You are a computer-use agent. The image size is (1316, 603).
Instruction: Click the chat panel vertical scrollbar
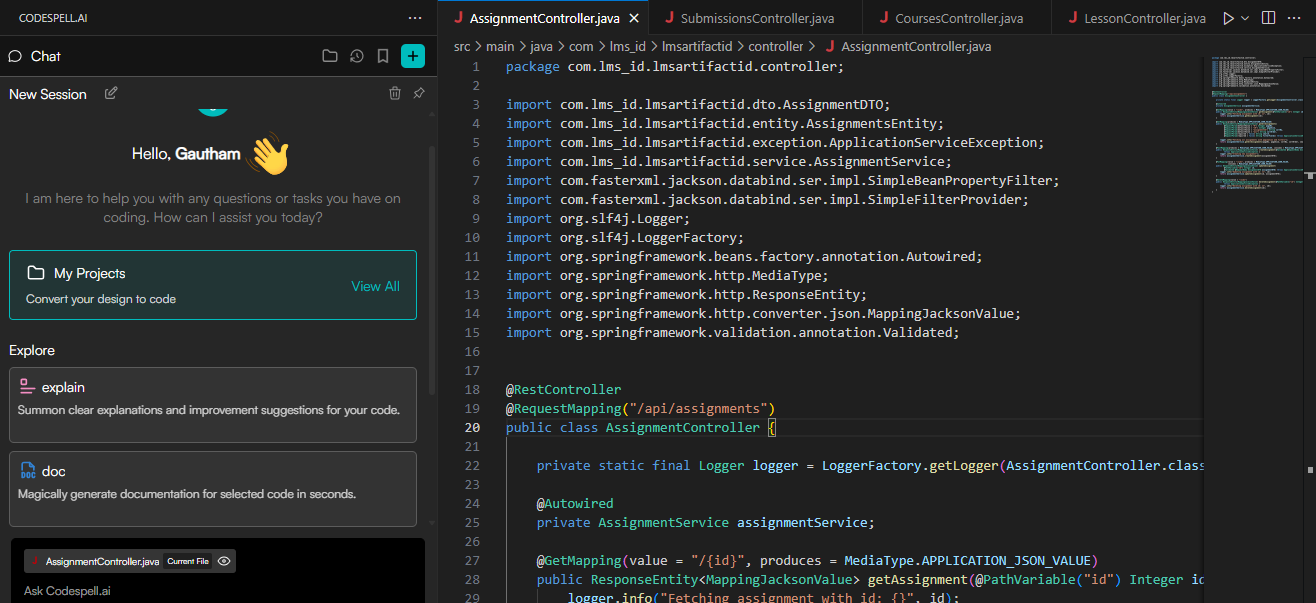432,270
